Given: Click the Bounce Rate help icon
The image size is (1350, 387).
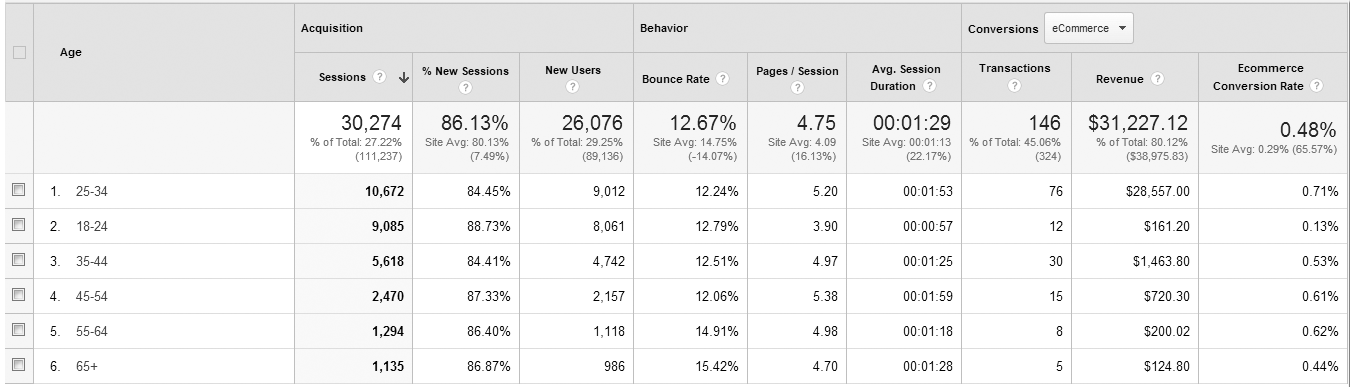Looking at the screenshot, I should coord(722,79).
